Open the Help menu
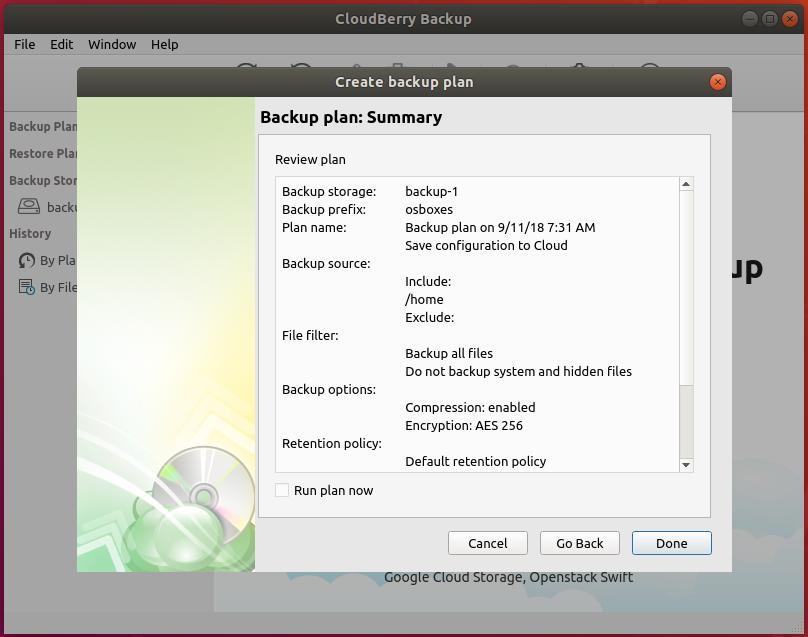The width and height of the screenshot is (808, 637). coord(164,45)
